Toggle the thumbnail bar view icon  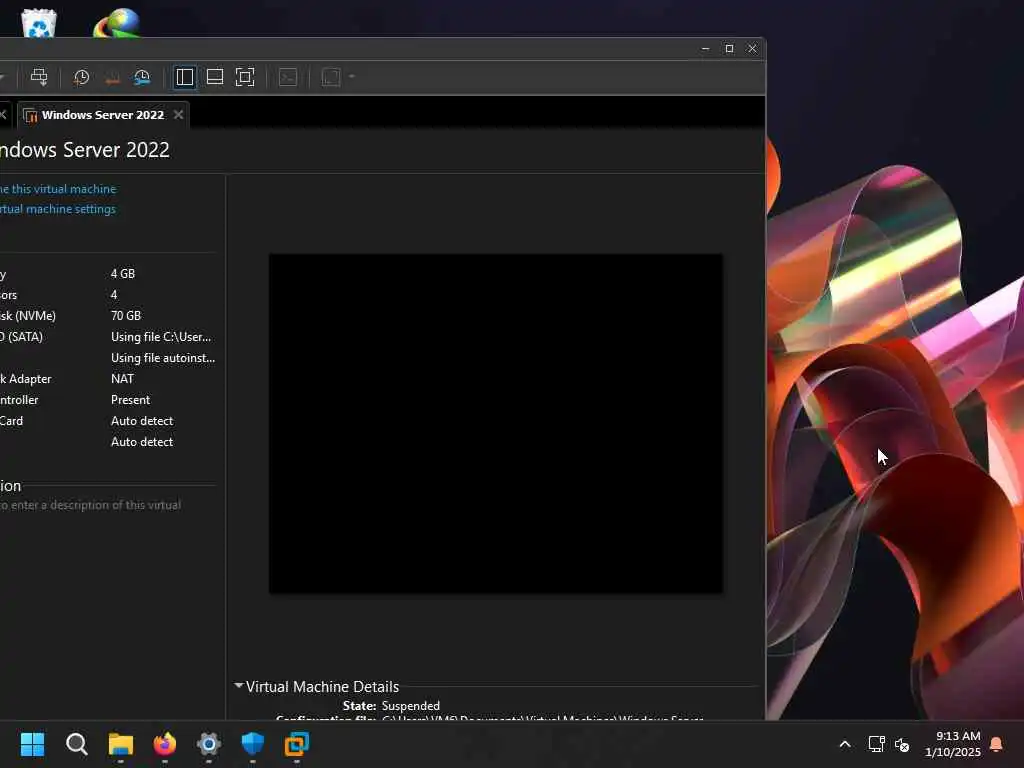click(215, 77)
